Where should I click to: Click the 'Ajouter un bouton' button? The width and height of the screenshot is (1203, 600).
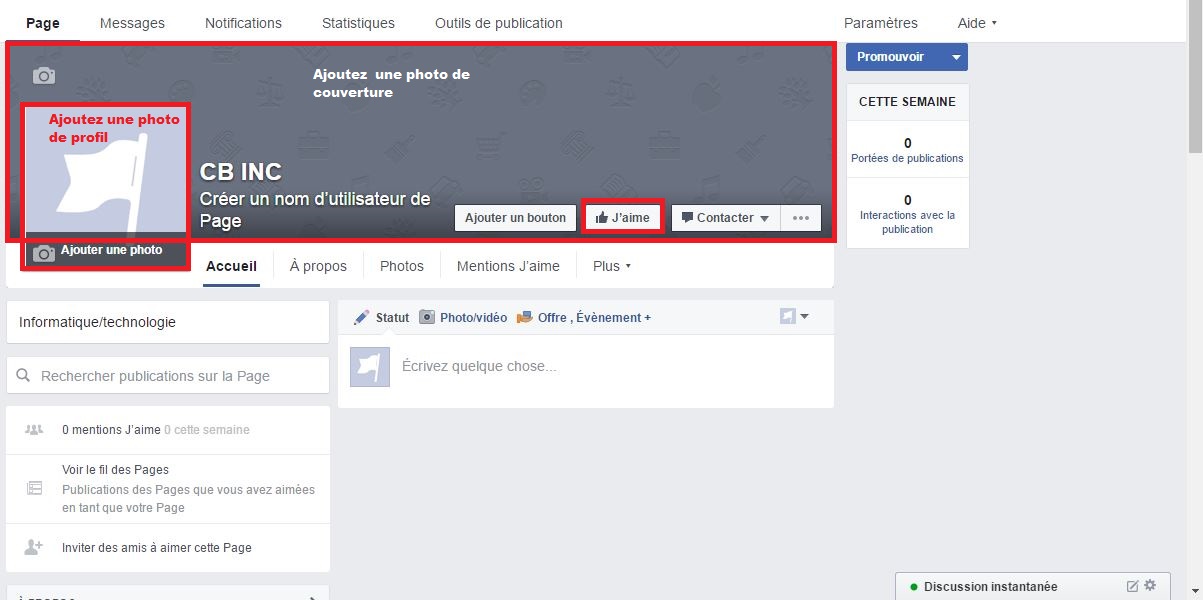[x=515, y=218]
